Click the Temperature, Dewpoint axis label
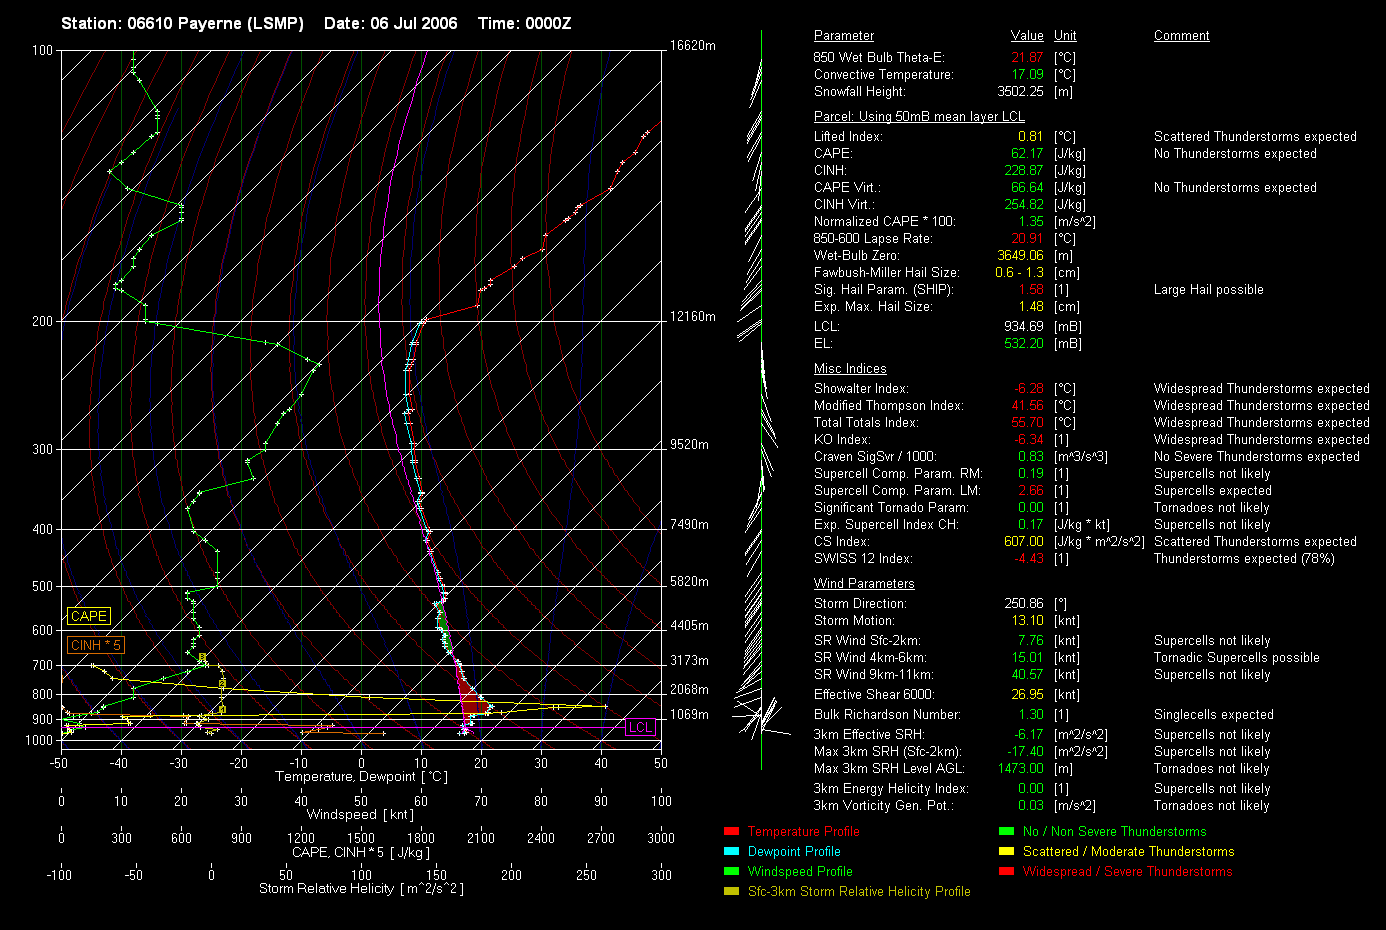 click(361, 776)
